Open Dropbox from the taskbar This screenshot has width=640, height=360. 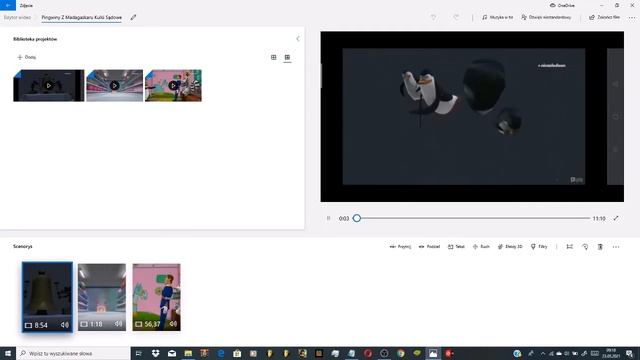pyautogui.click(x=156, y=353)
